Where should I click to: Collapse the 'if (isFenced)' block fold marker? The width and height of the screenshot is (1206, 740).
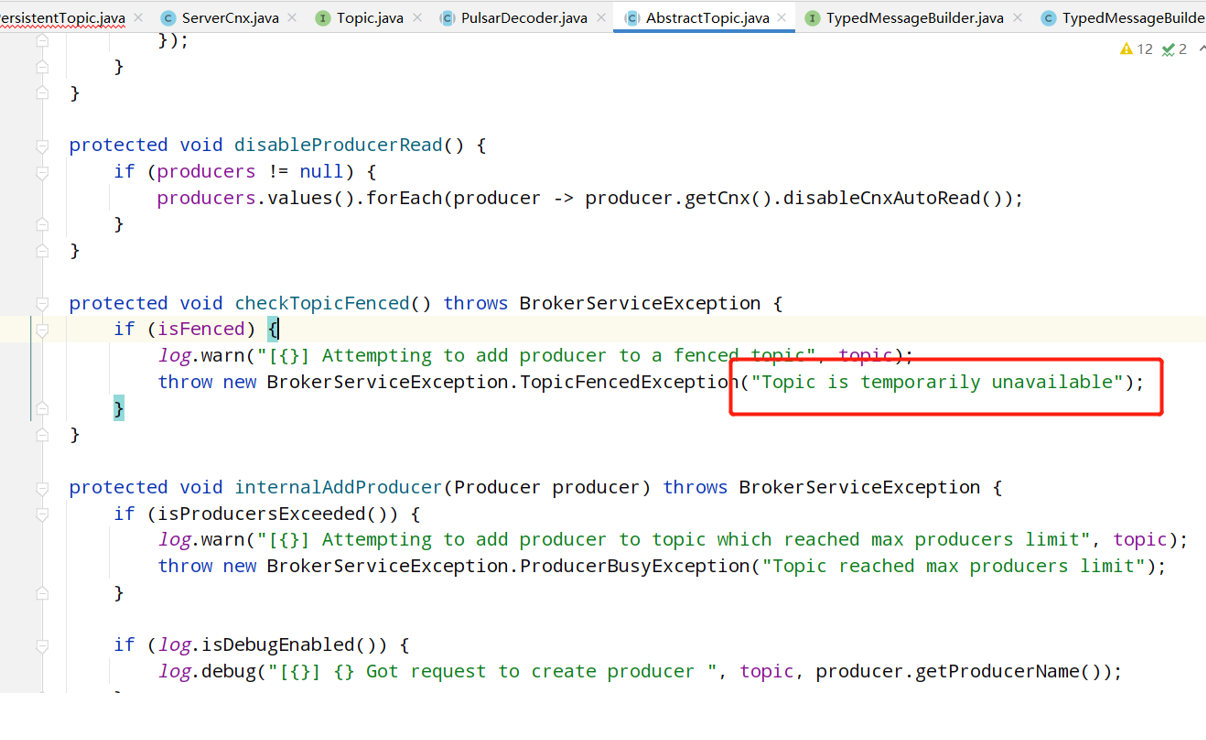point(42,329)
